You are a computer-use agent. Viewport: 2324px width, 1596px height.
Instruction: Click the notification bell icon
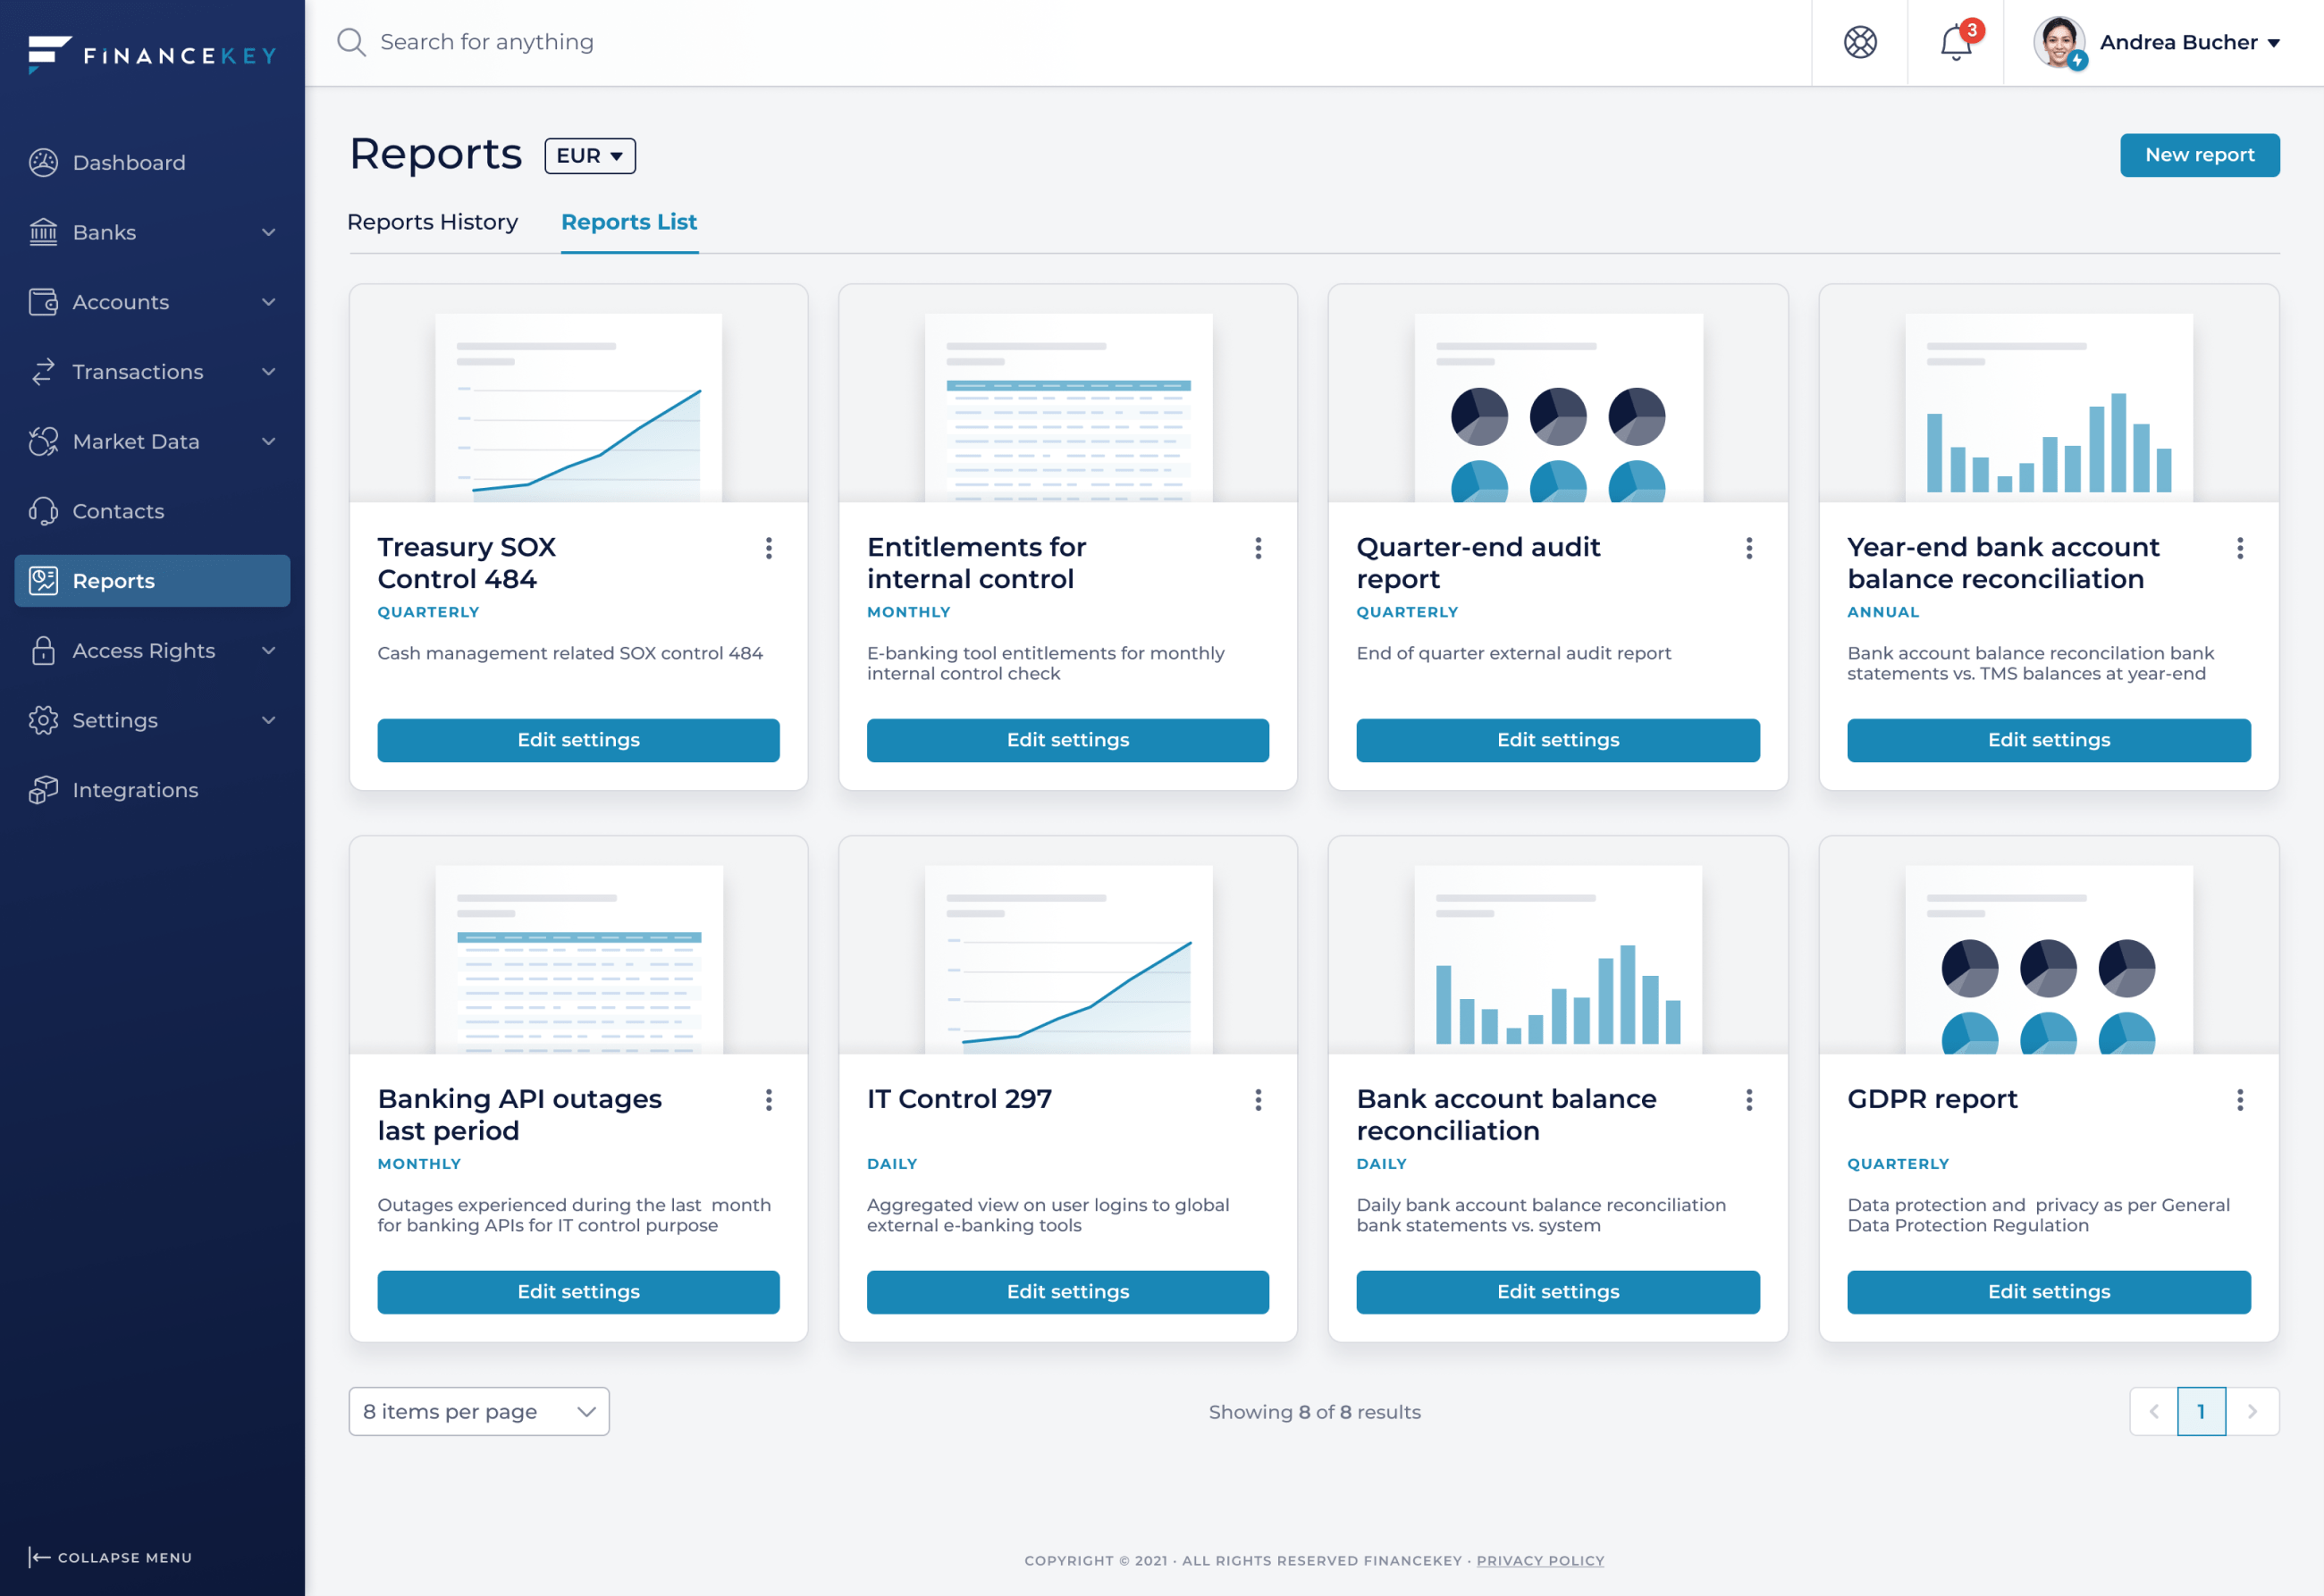pos(1955,43)
